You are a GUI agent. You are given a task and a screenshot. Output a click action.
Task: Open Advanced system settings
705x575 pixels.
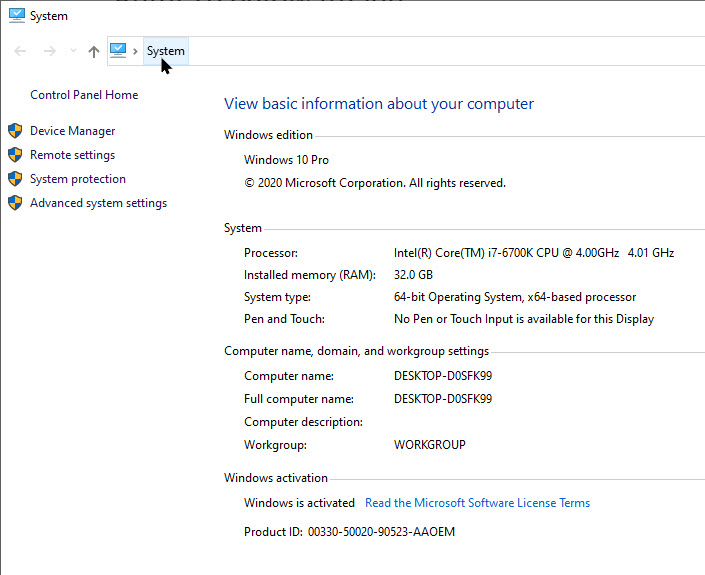[x=98, y=203]
